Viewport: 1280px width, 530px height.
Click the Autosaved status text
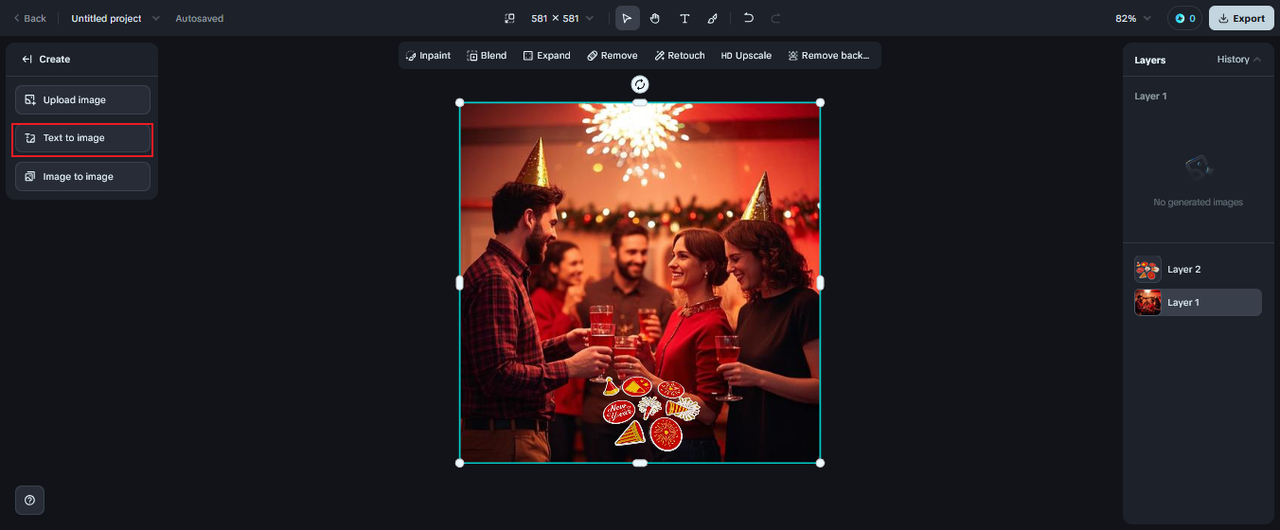click(x=200, y=18)
